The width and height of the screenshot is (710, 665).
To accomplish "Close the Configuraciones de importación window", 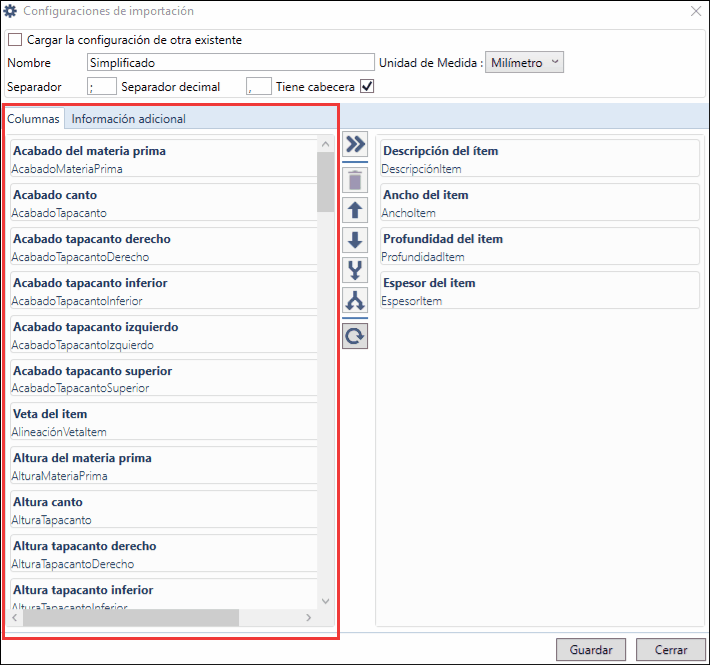I will pos(696,11).
